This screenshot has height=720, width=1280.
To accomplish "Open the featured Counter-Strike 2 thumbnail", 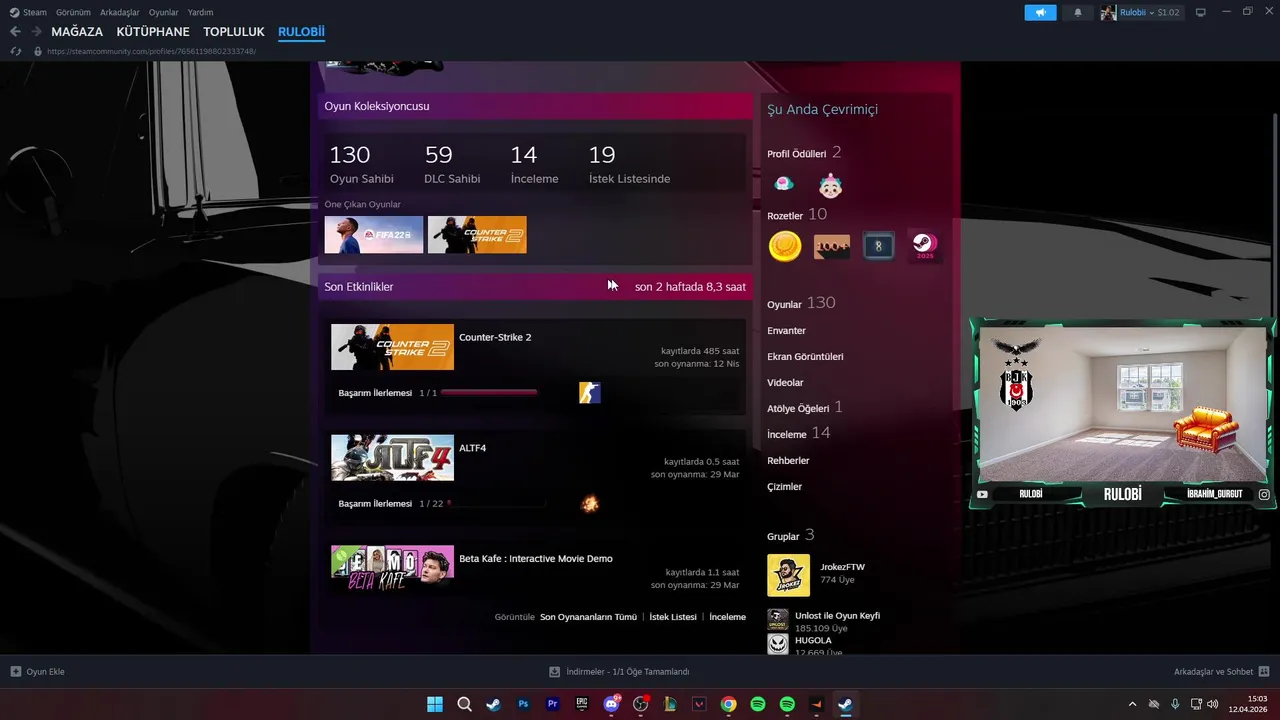I will tap(477, 235).
